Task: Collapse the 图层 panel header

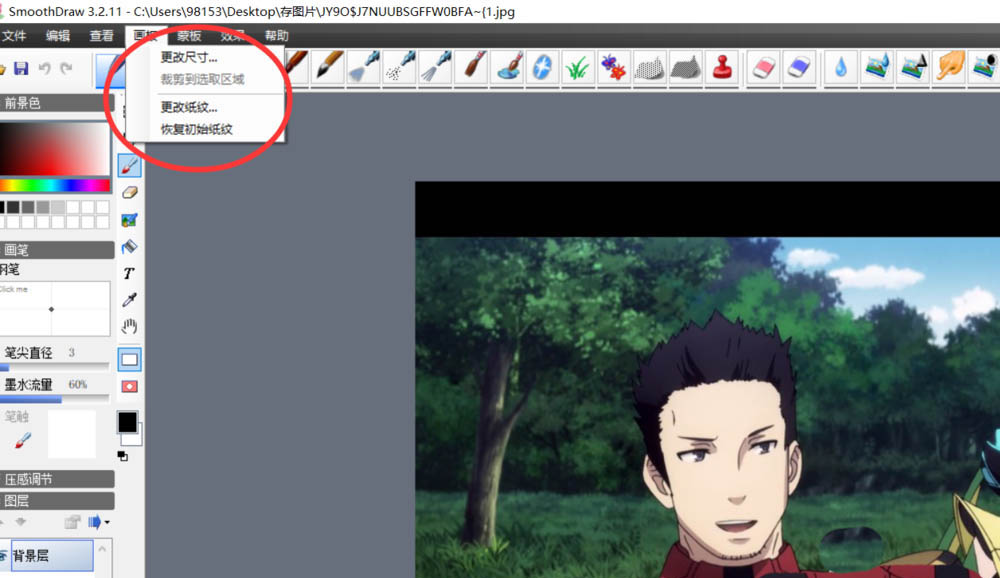Action: click(57, 501)
